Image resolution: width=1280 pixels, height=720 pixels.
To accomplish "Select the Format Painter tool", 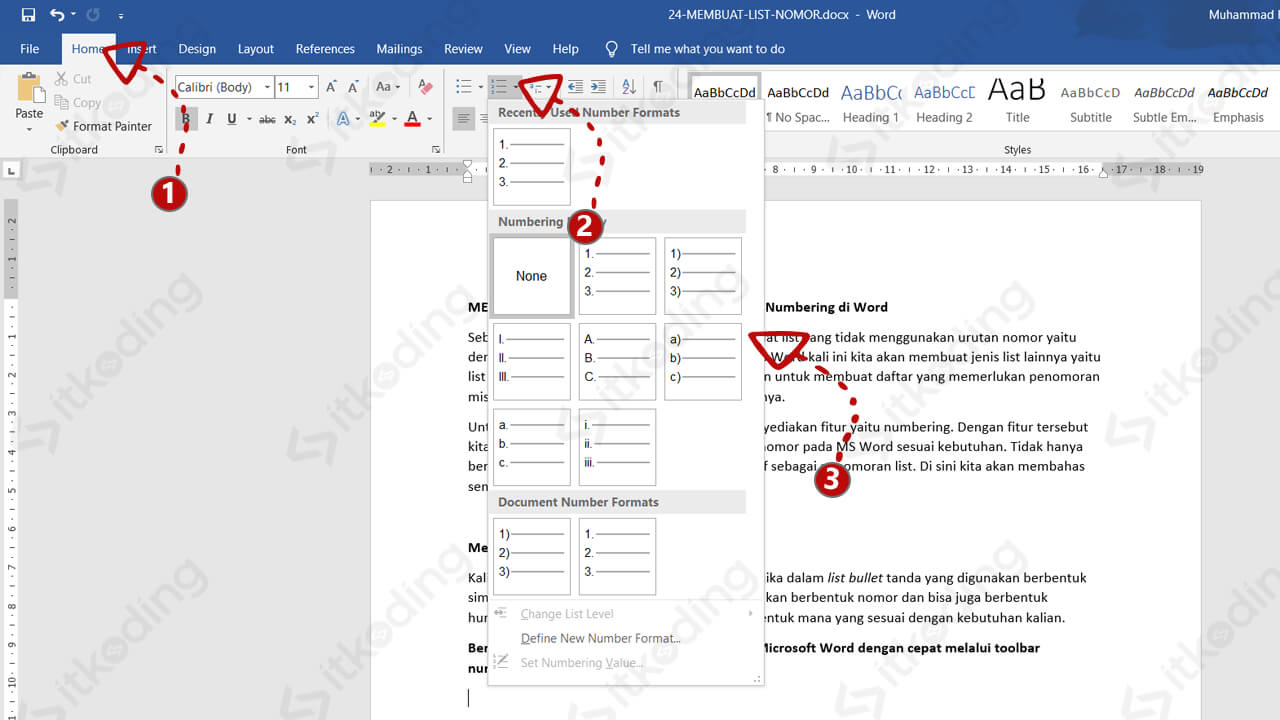I will pos(104,126).
